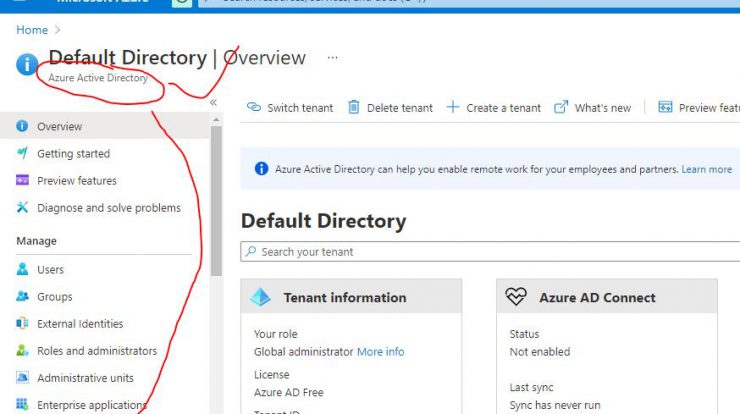
Task: Click the Delete tenant trash icon
Action: click(x=354, y=107)
